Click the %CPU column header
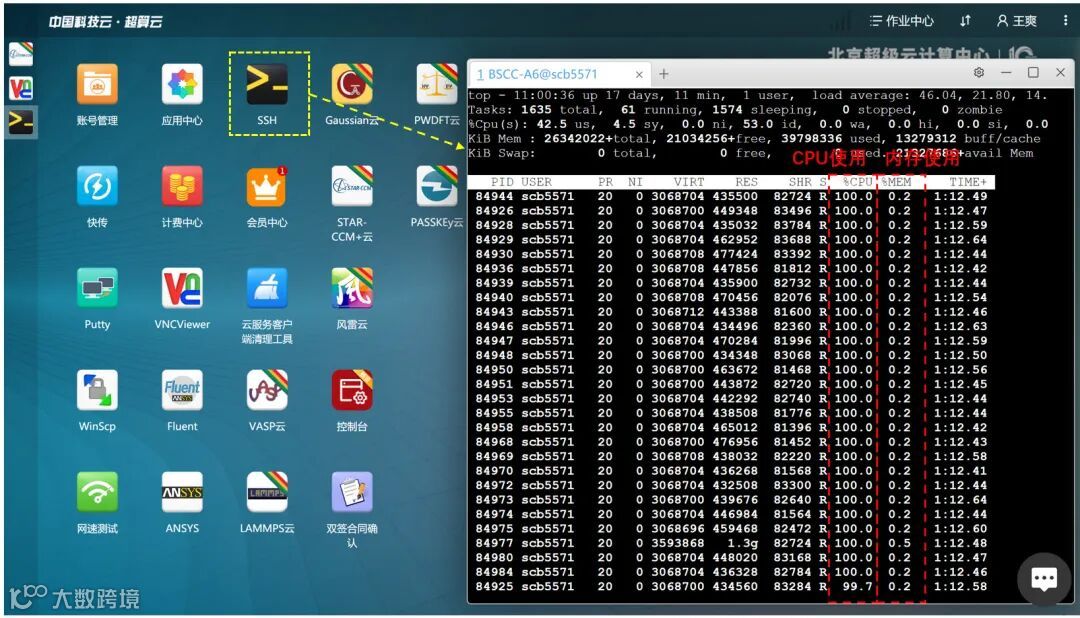 pyautogui.click(x=858, y=182)
